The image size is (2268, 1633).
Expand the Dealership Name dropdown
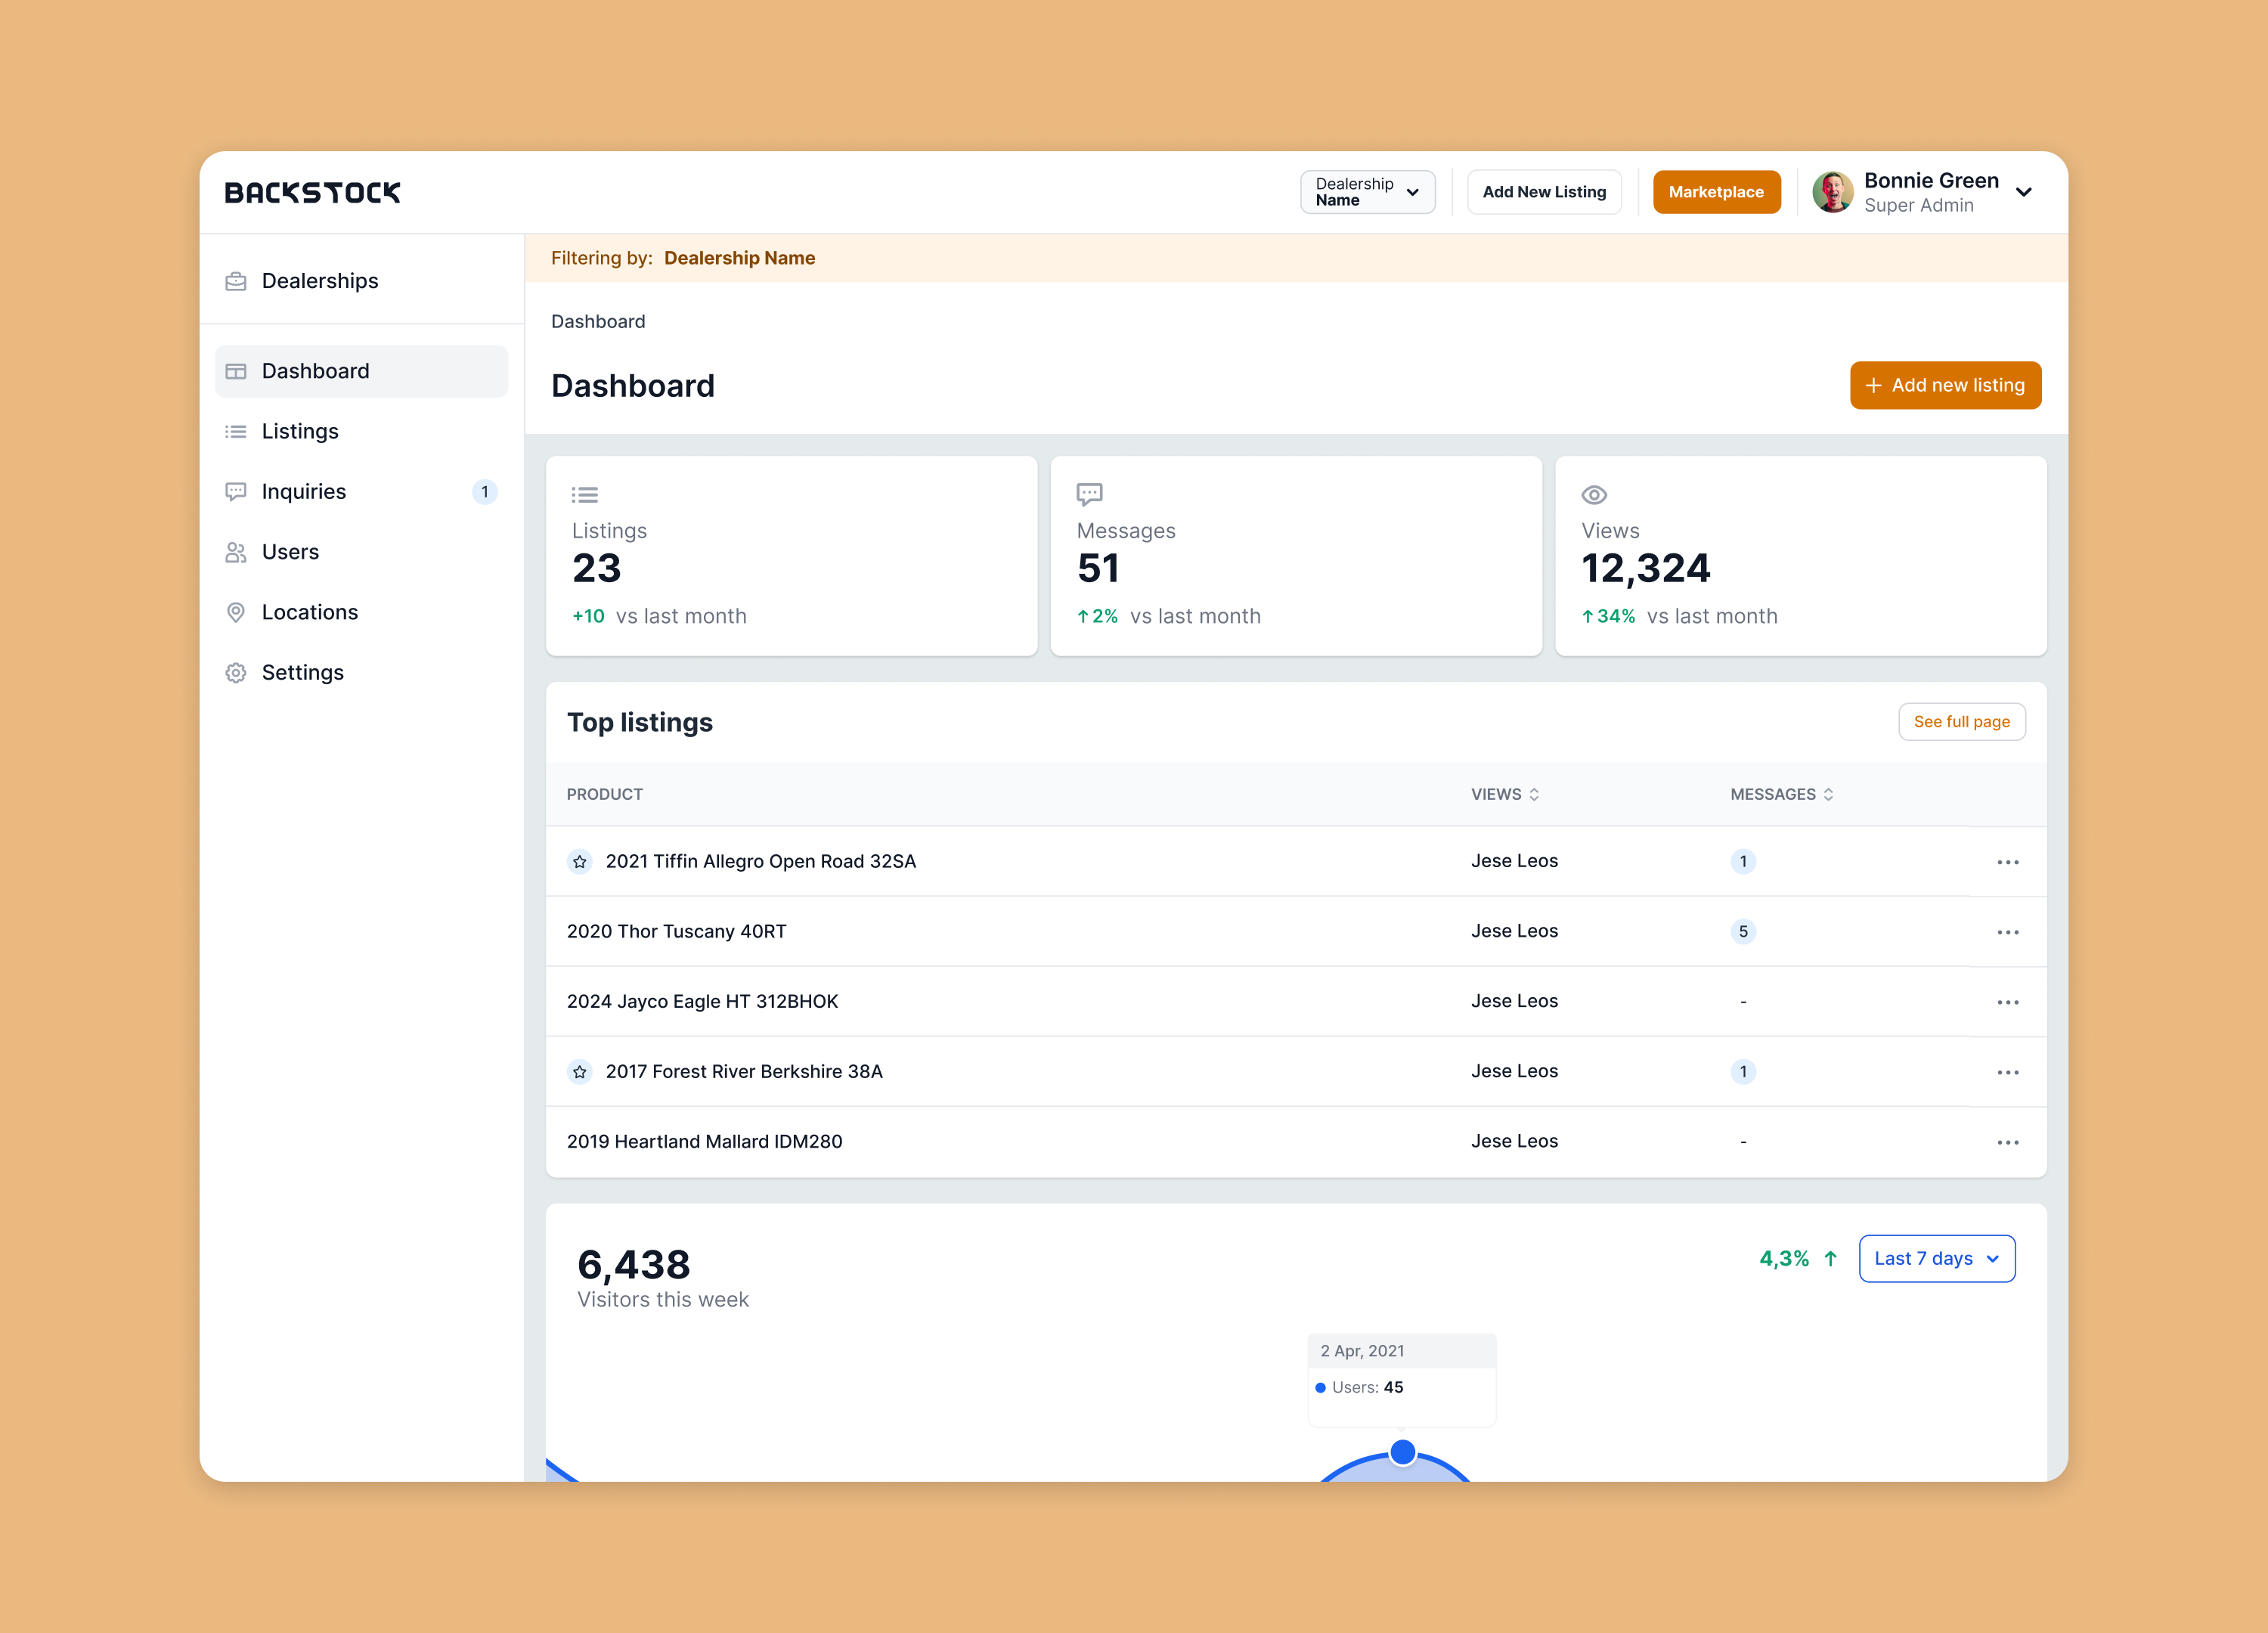(x=1367, y=192)
